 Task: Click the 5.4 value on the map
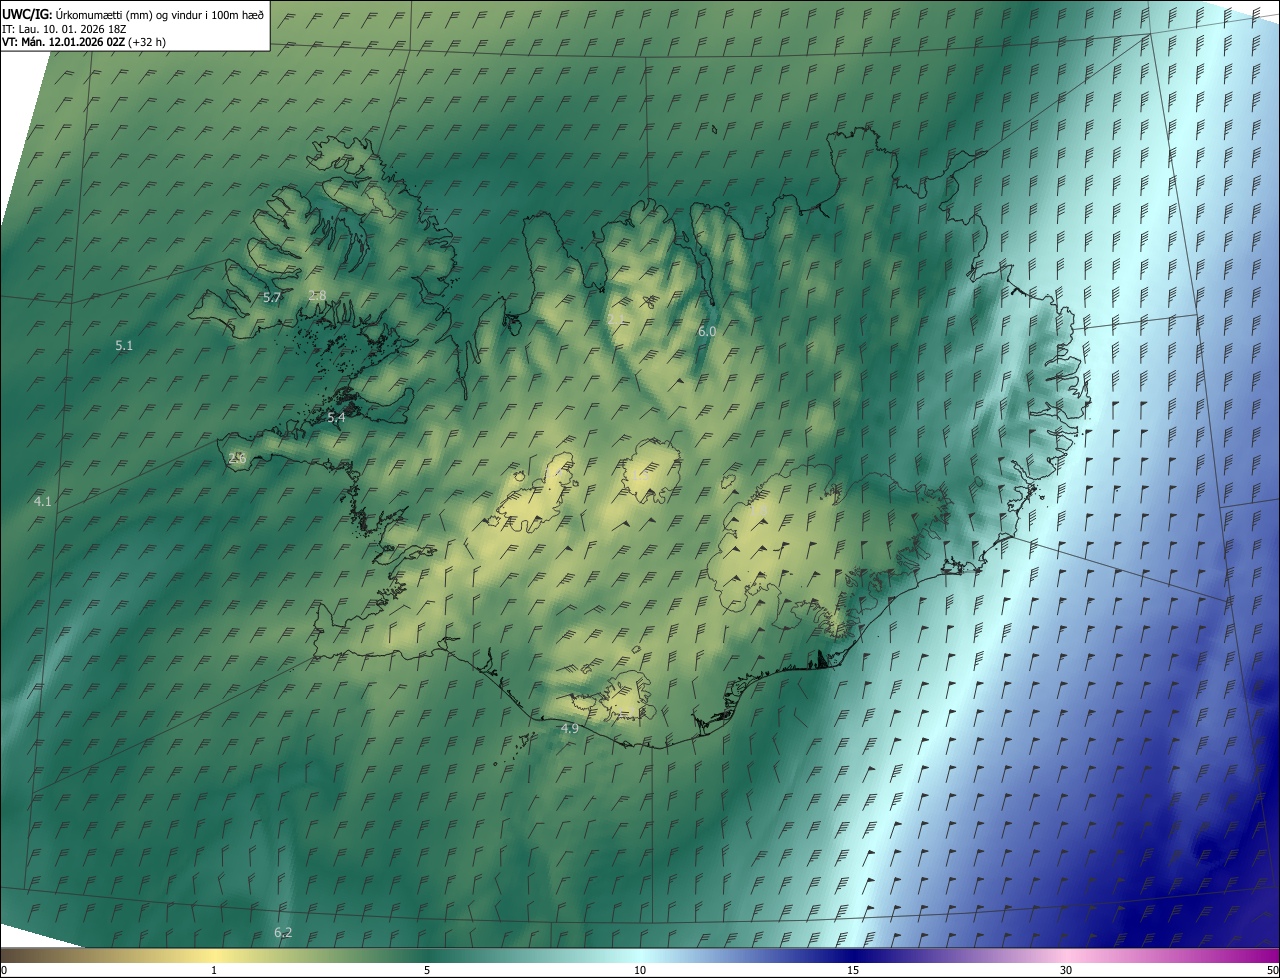336,418
